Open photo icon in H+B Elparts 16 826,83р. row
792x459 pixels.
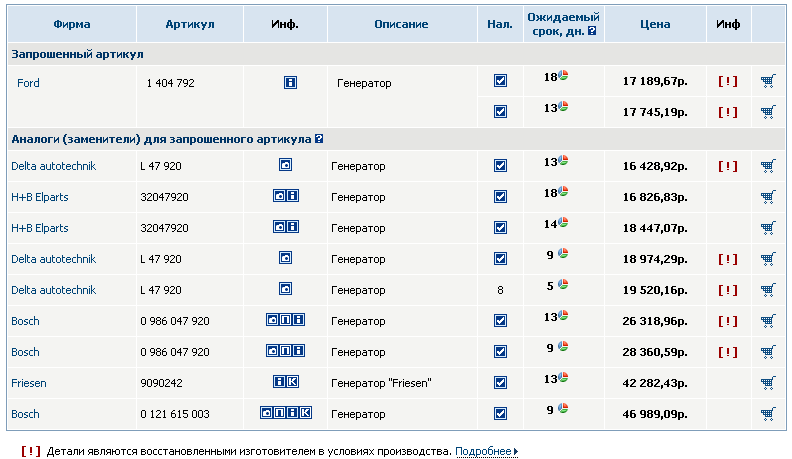coord(279,195)
